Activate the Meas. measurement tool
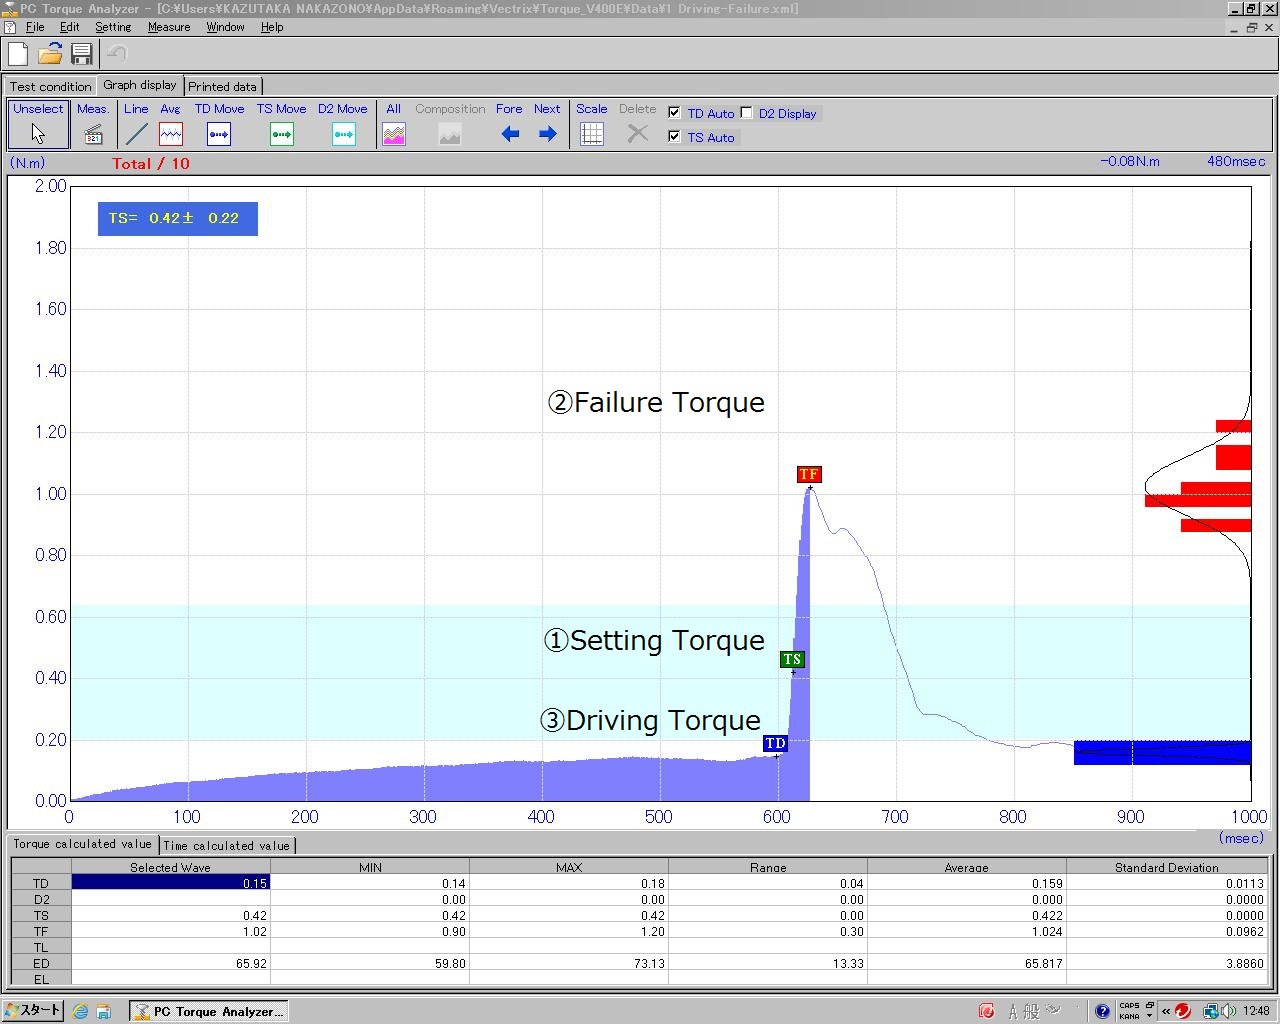The image size is (1280, 1024). pyautogui.click(x=93, y=124)
